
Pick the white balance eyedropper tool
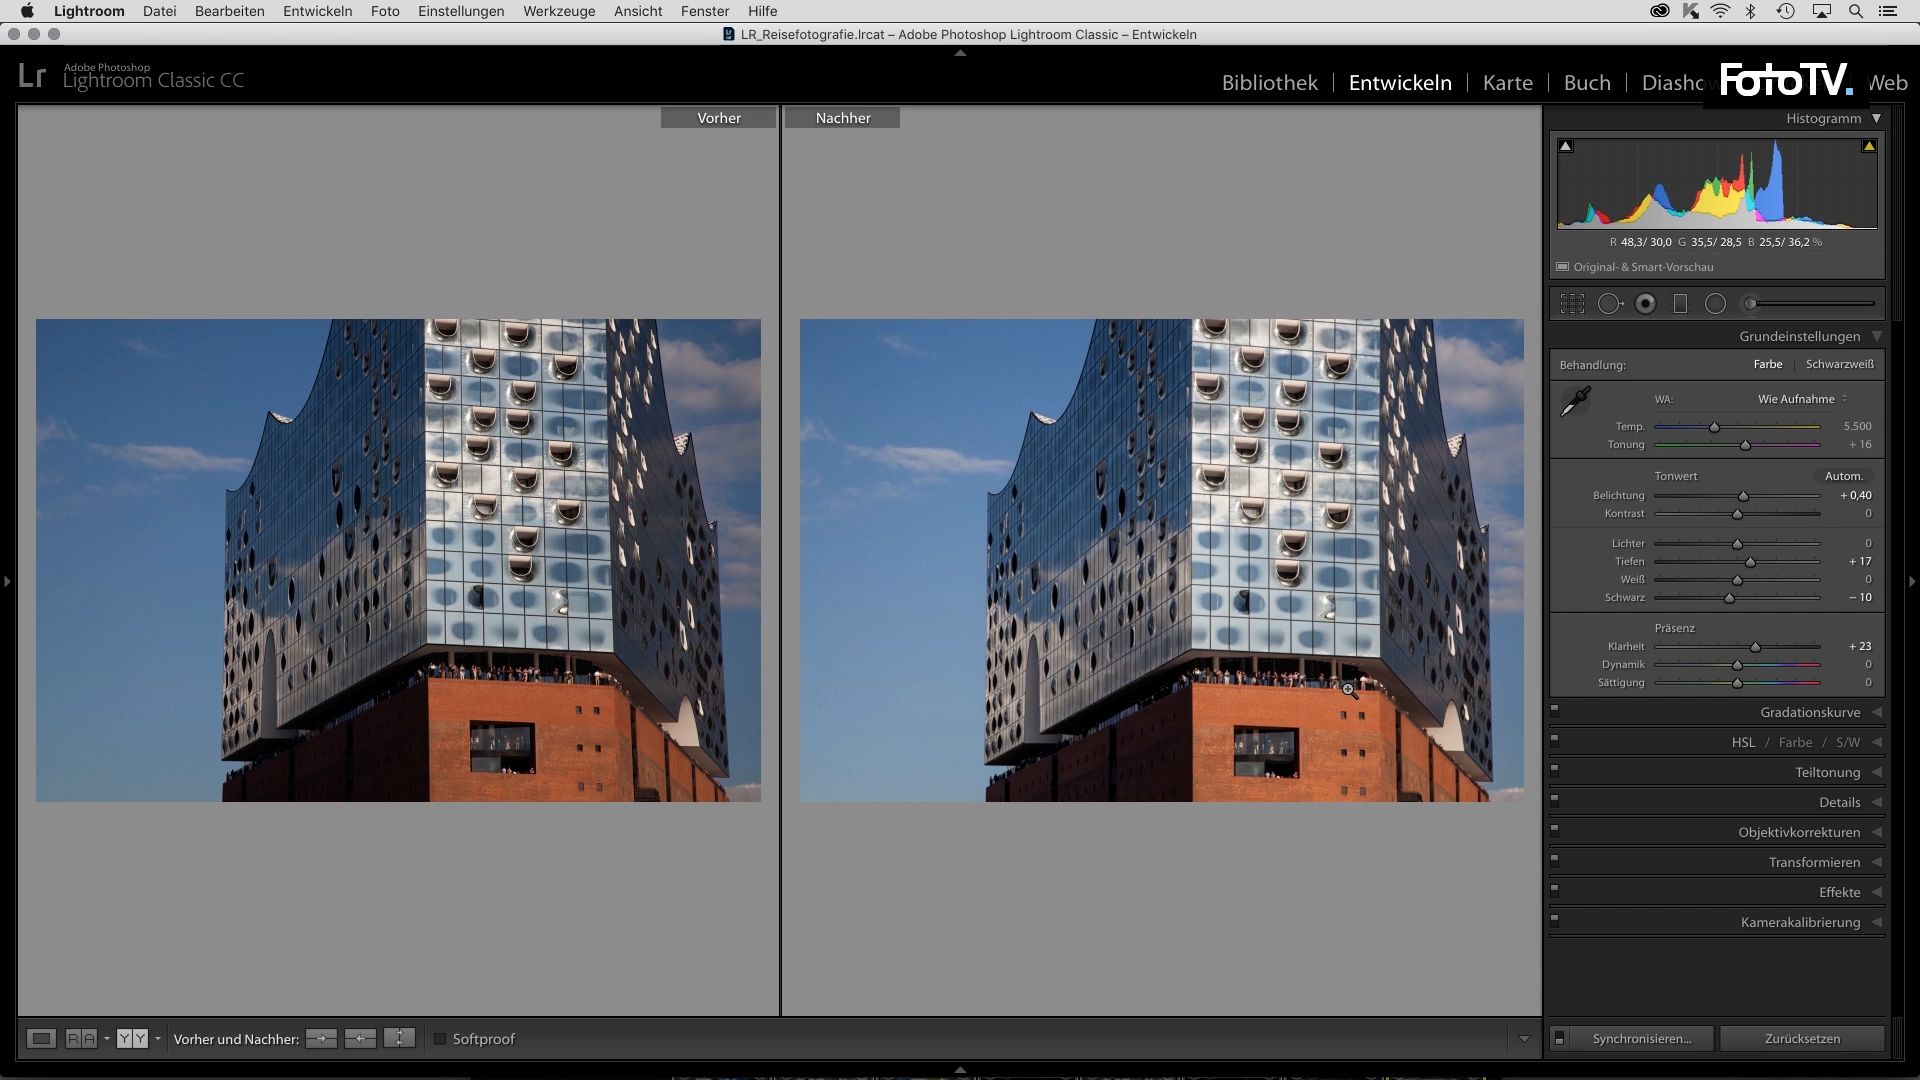pos(1575,402)
